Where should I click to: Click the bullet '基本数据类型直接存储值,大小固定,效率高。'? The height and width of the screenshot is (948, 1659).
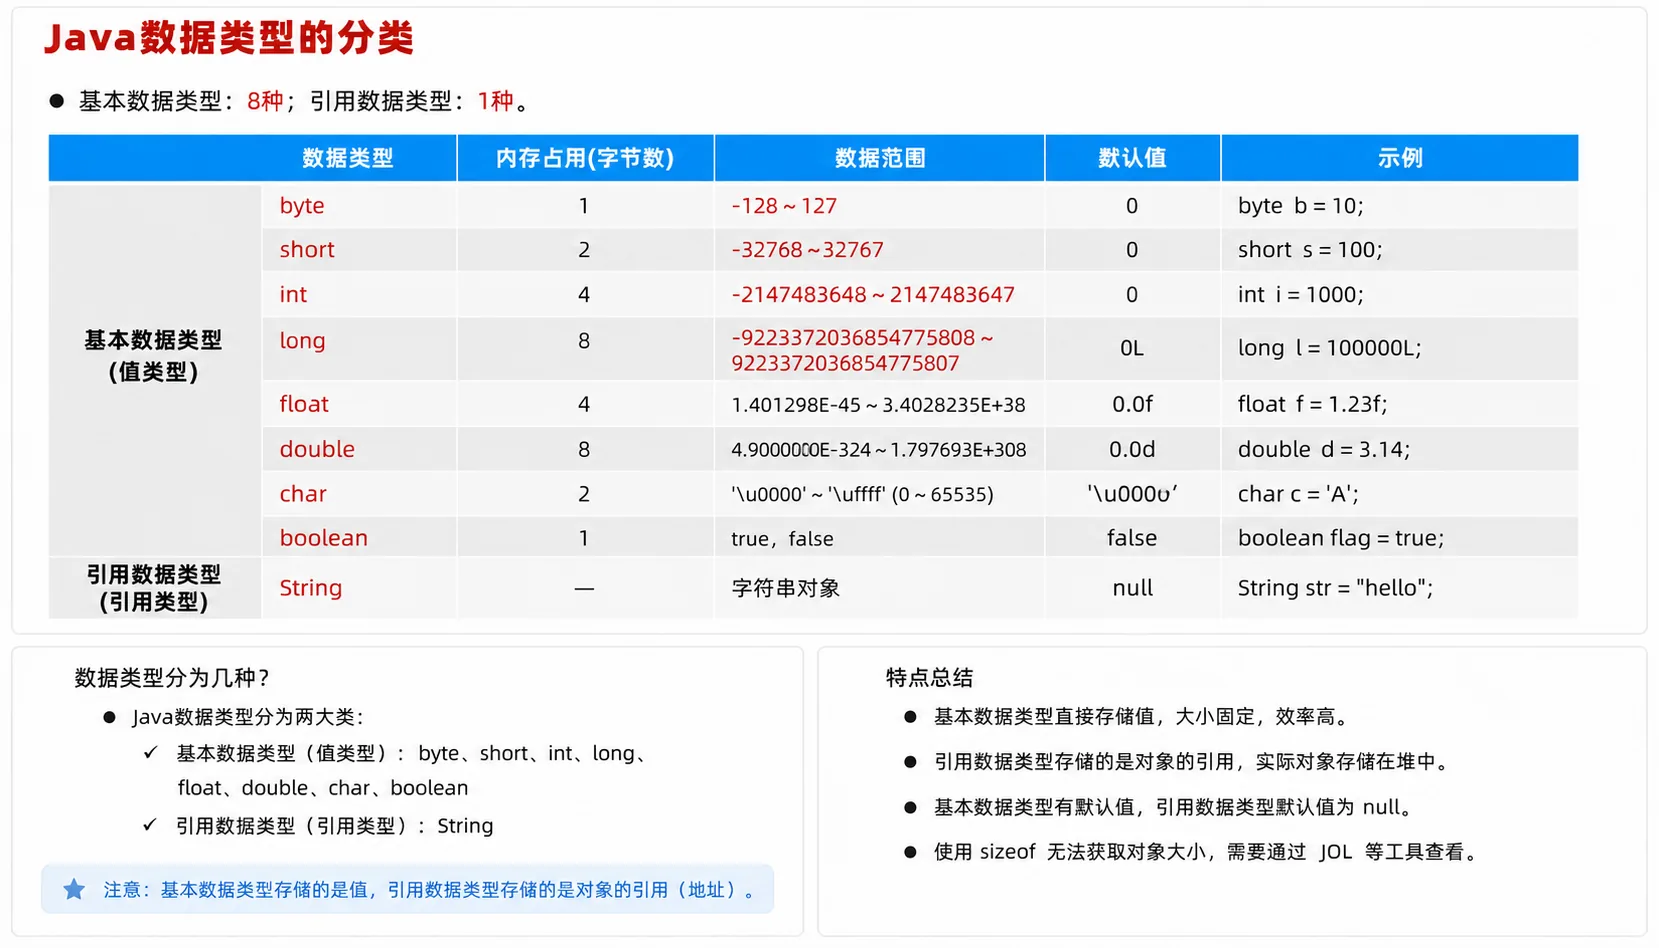1143,717
